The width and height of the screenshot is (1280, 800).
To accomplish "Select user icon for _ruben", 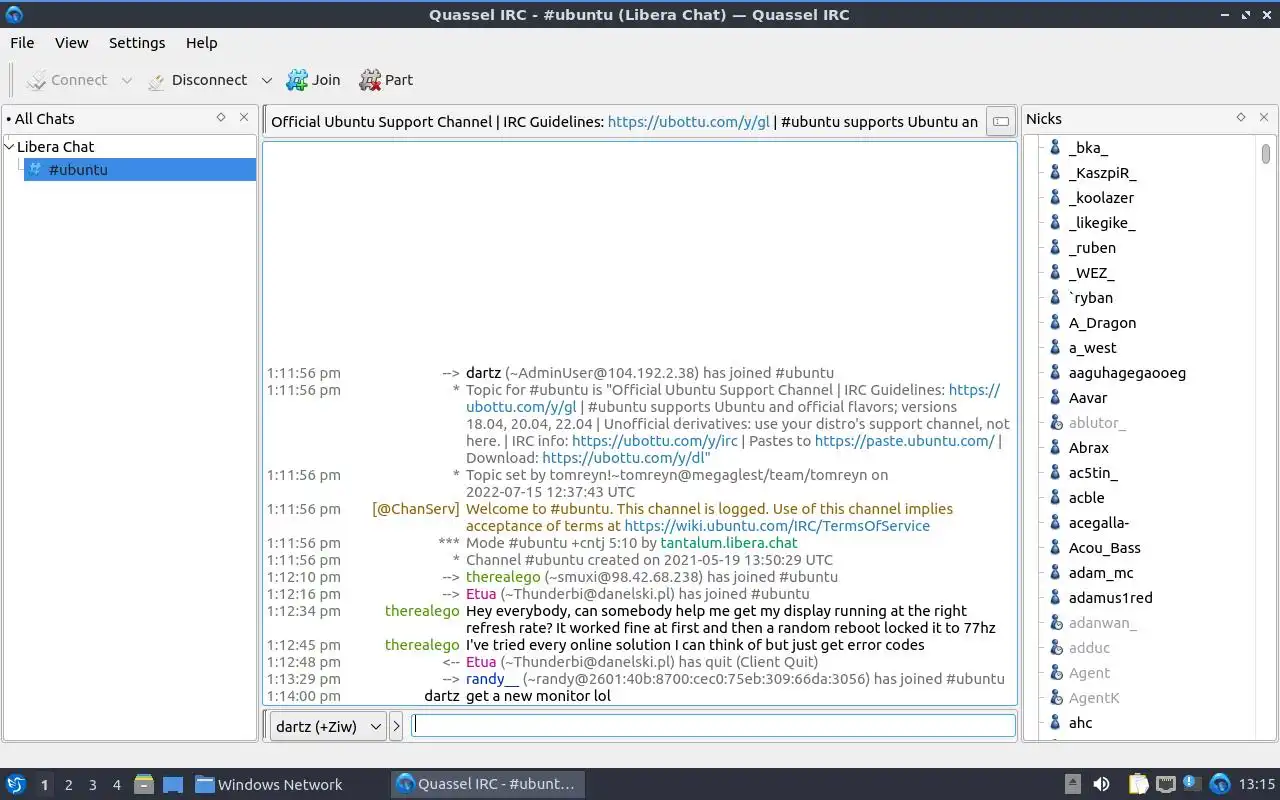I will tap(1054, 248).
